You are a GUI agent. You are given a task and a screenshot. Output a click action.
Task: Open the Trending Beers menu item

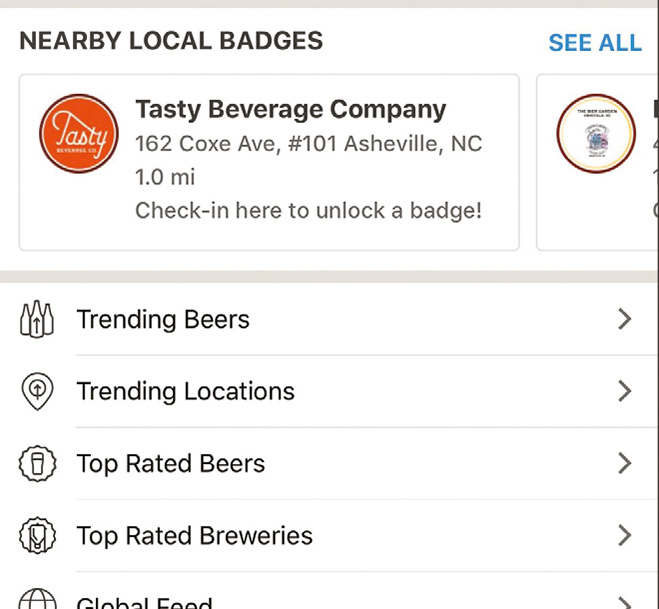(163, 320)
